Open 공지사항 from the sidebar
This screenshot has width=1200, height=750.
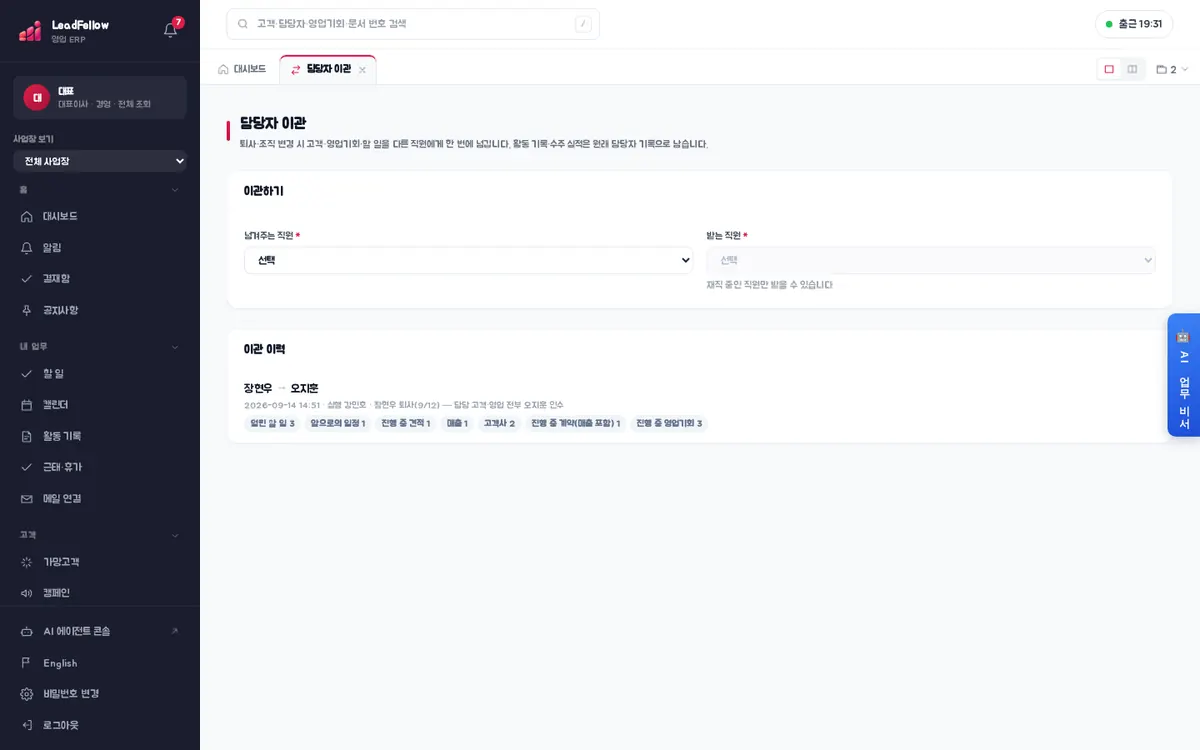[100, 310]
